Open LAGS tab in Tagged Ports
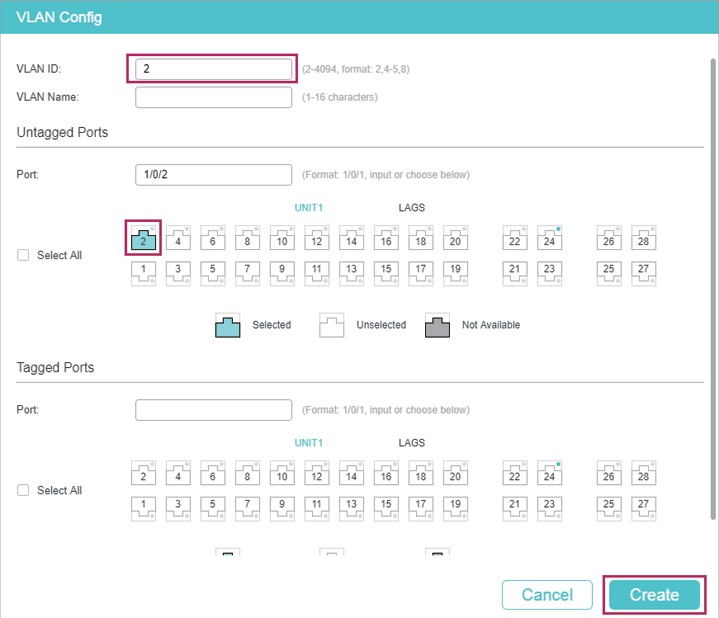This screenshot has height=618, width=719. point(411,443)
